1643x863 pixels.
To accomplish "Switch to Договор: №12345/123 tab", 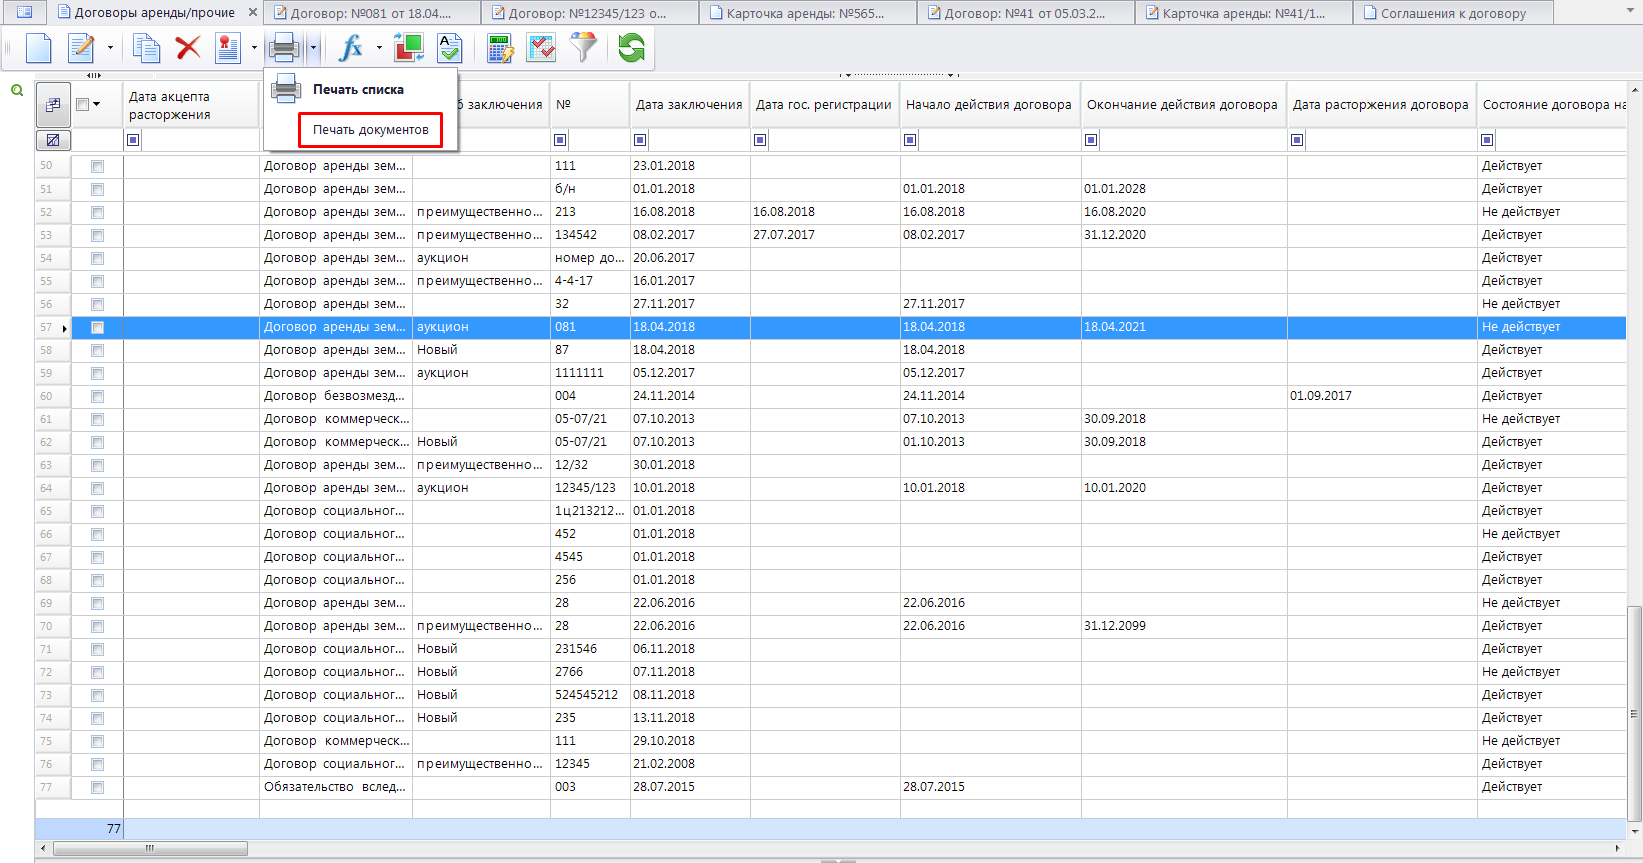I will [588, 13].
